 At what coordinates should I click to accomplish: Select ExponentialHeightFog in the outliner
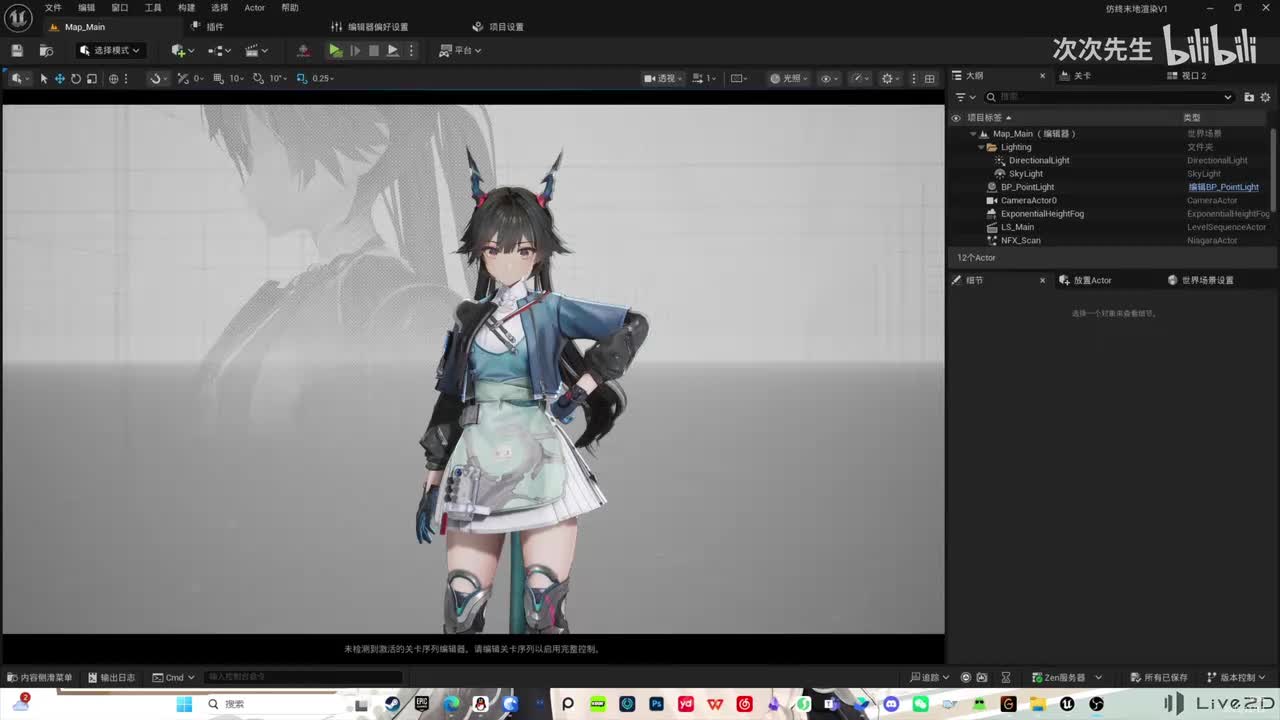[x=1042, y=214]
